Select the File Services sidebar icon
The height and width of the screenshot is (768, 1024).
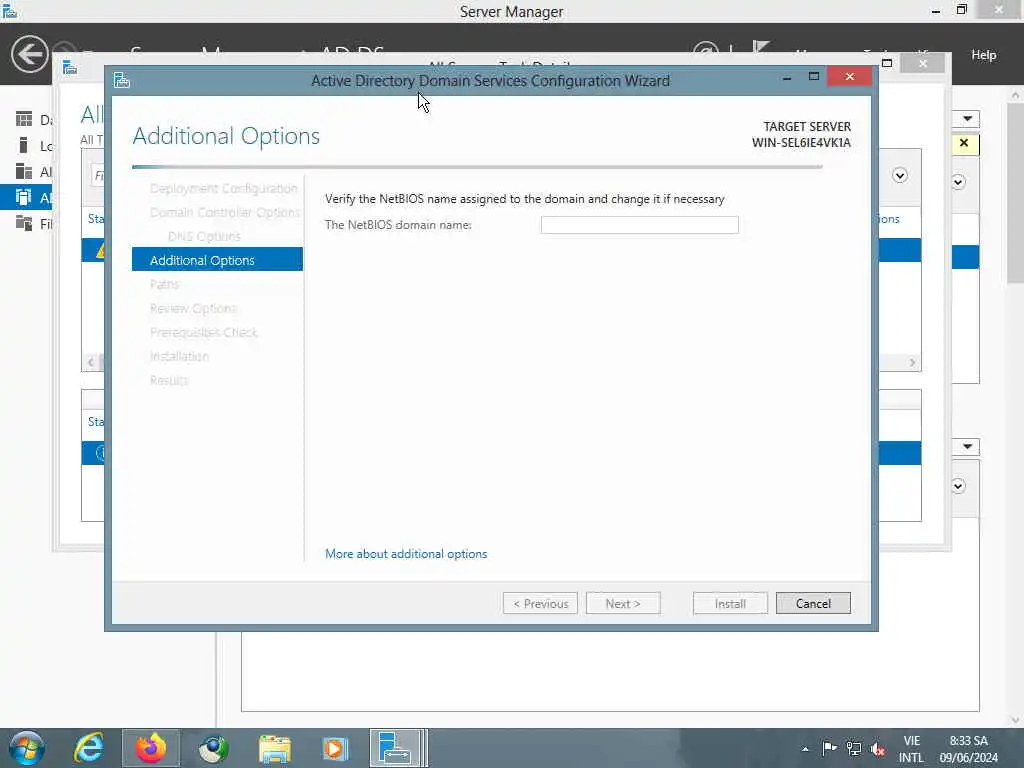click(x=24, y=223)
